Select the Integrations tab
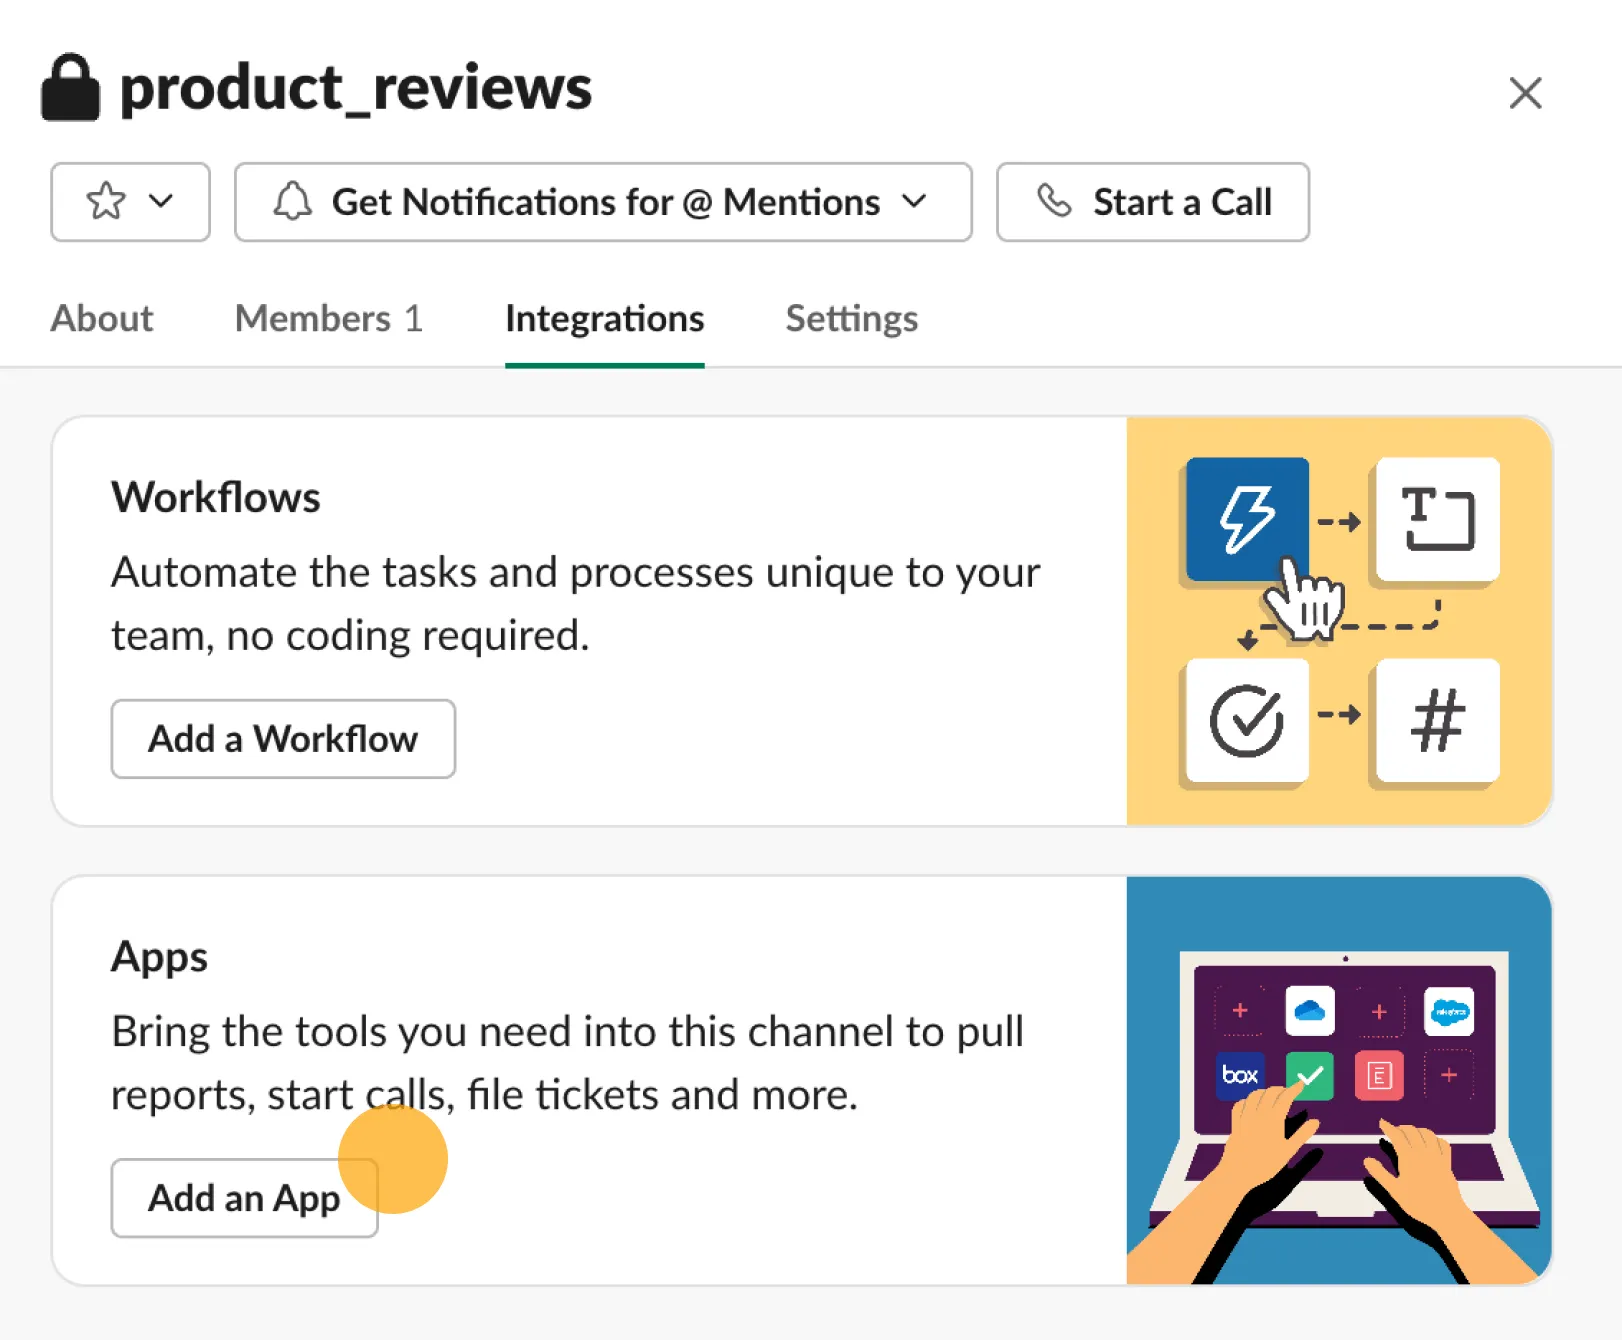The width and height of the screenshot is (1622, 1340). (605, 318)
